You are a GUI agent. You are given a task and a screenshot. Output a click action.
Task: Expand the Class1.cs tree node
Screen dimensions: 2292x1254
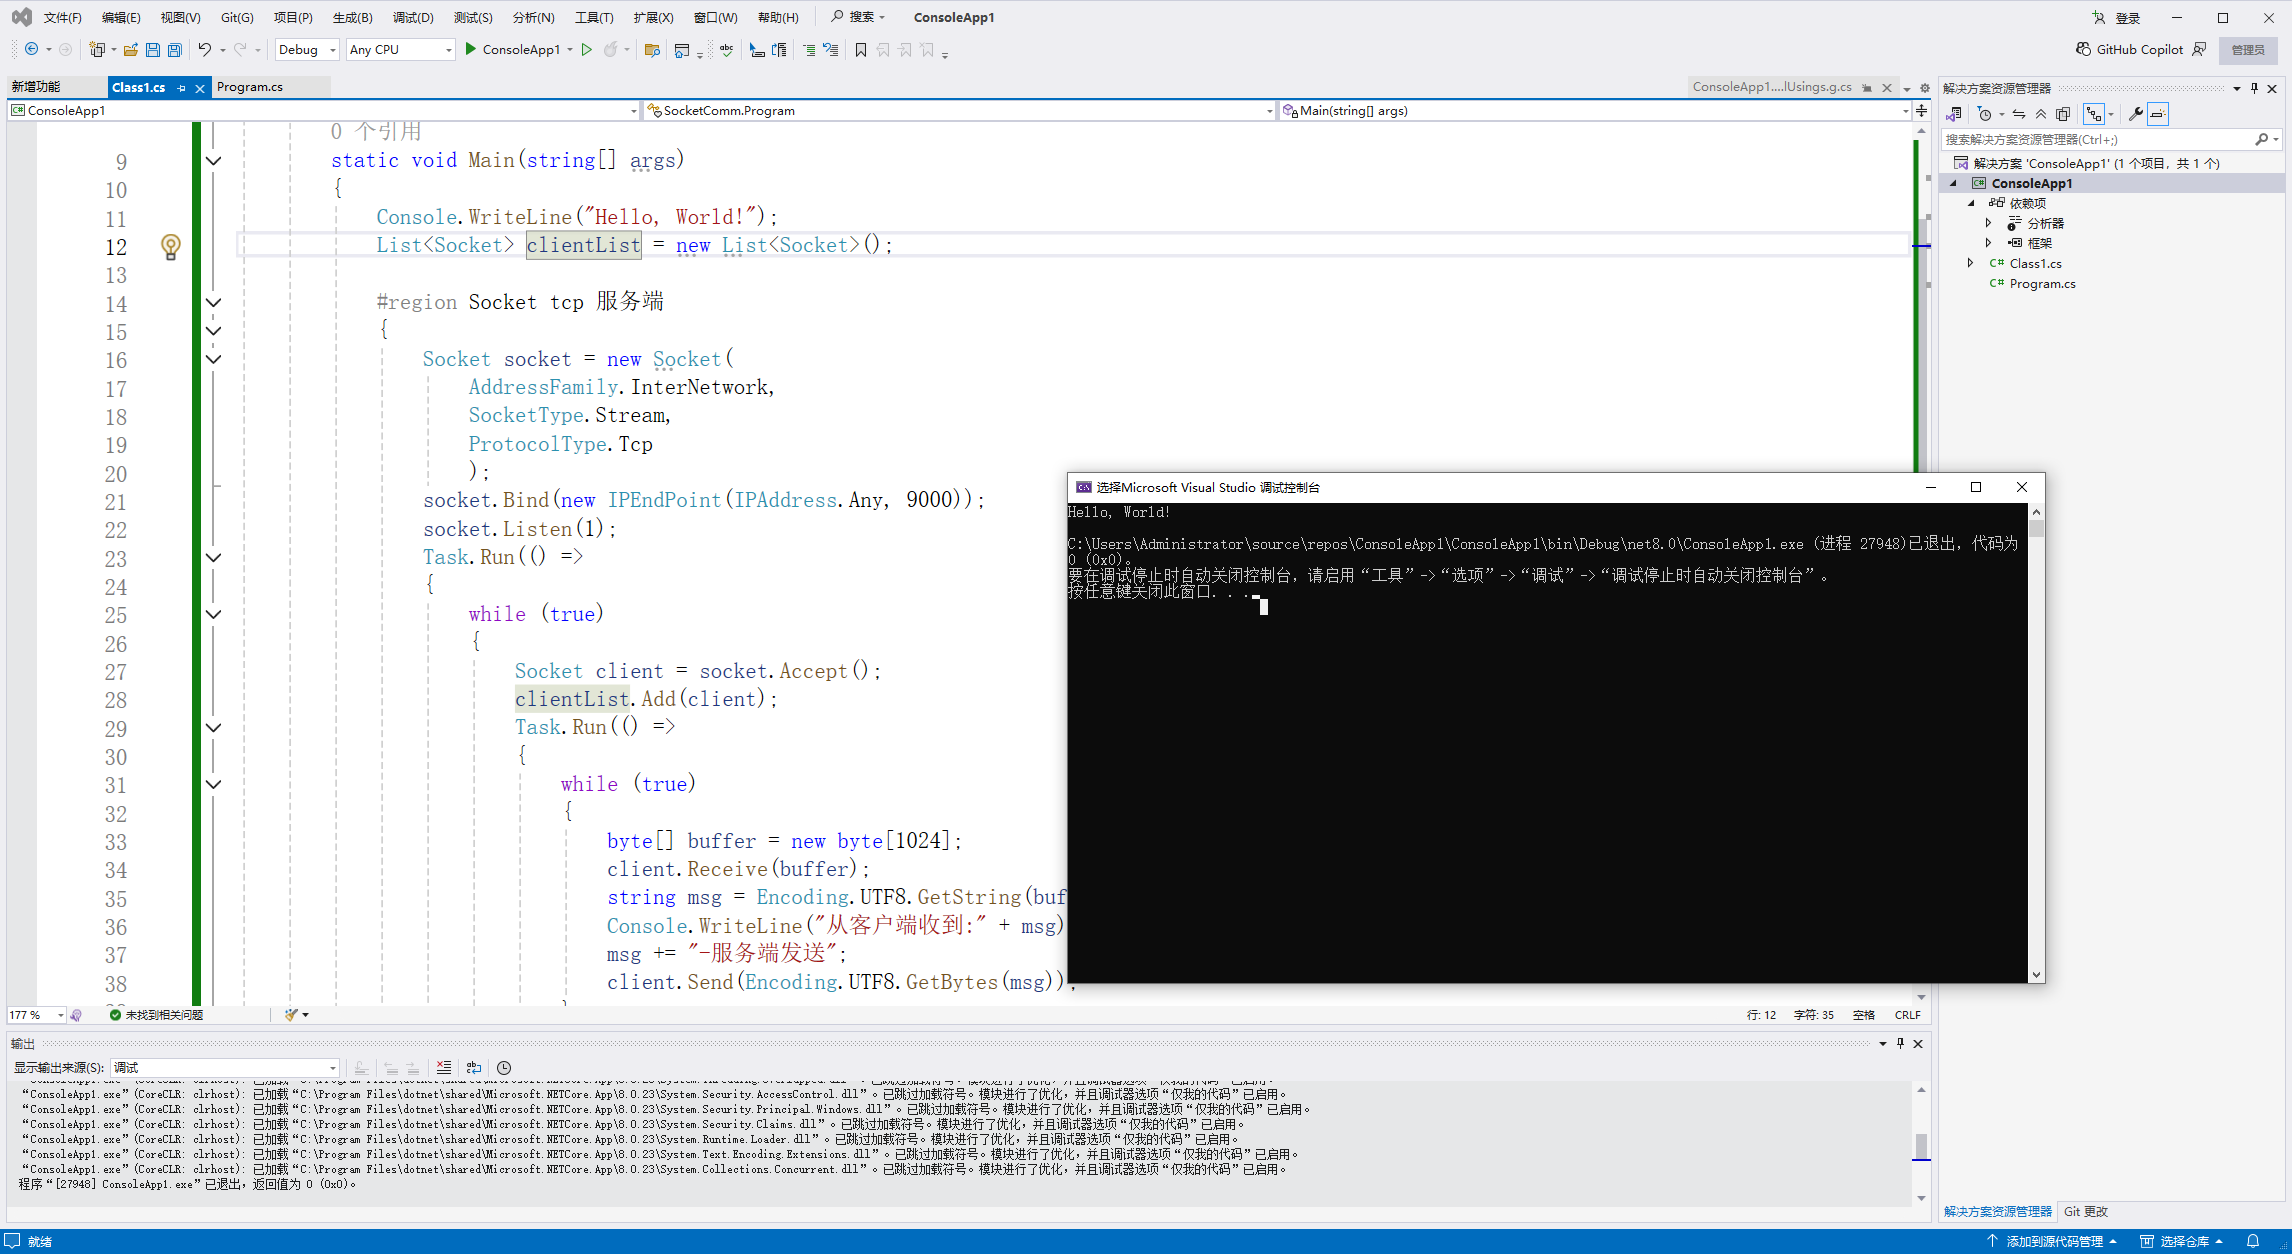pos(1970,264)
